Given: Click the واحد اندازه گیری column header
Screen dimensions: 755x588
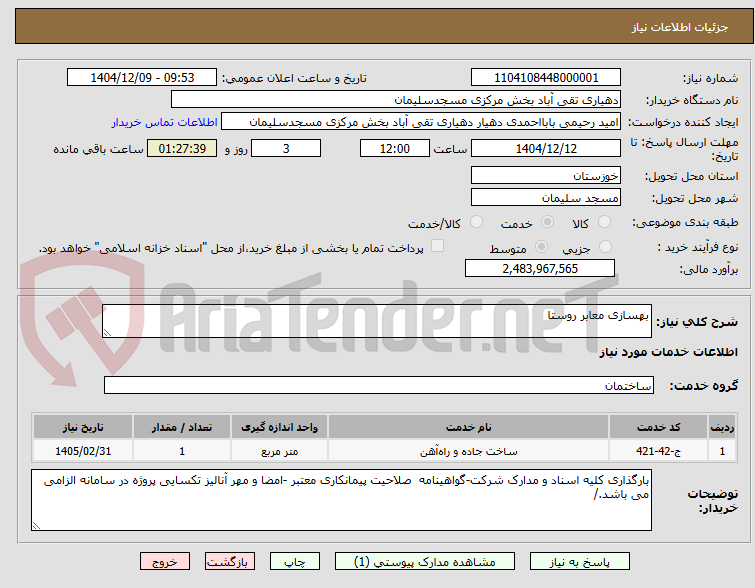Looking at the screenshot, I should (x=279, y=427).
